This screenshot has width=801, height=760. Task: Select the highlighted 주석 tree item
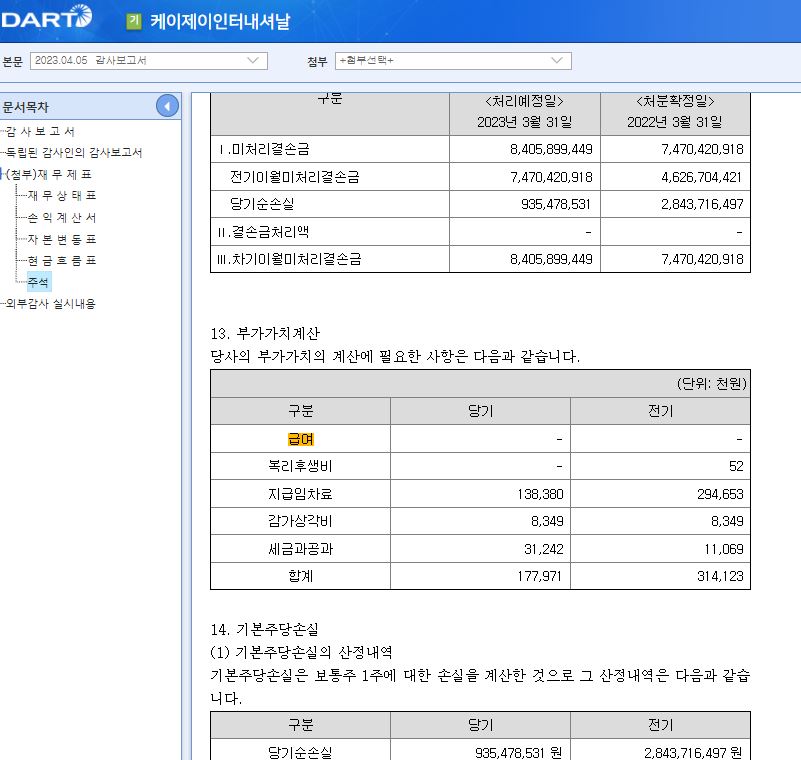click(x=38, y=282)
